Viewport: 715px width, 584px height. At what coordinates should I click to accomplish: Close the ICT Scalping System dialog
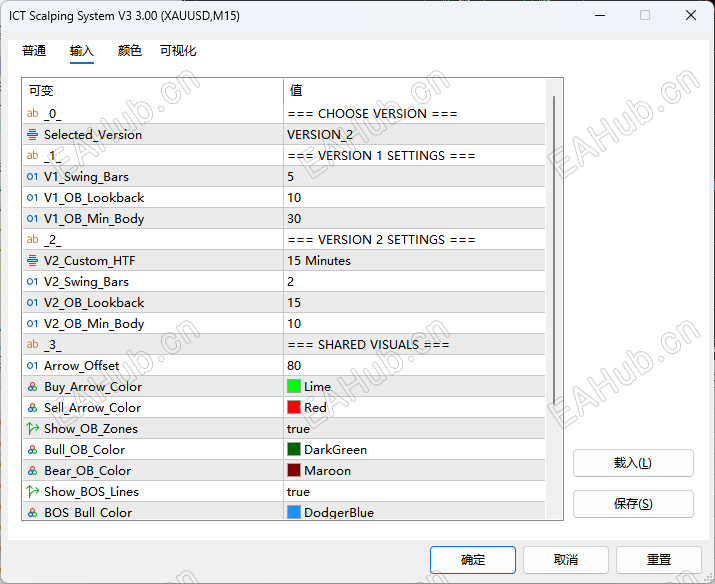pos(691,16)
